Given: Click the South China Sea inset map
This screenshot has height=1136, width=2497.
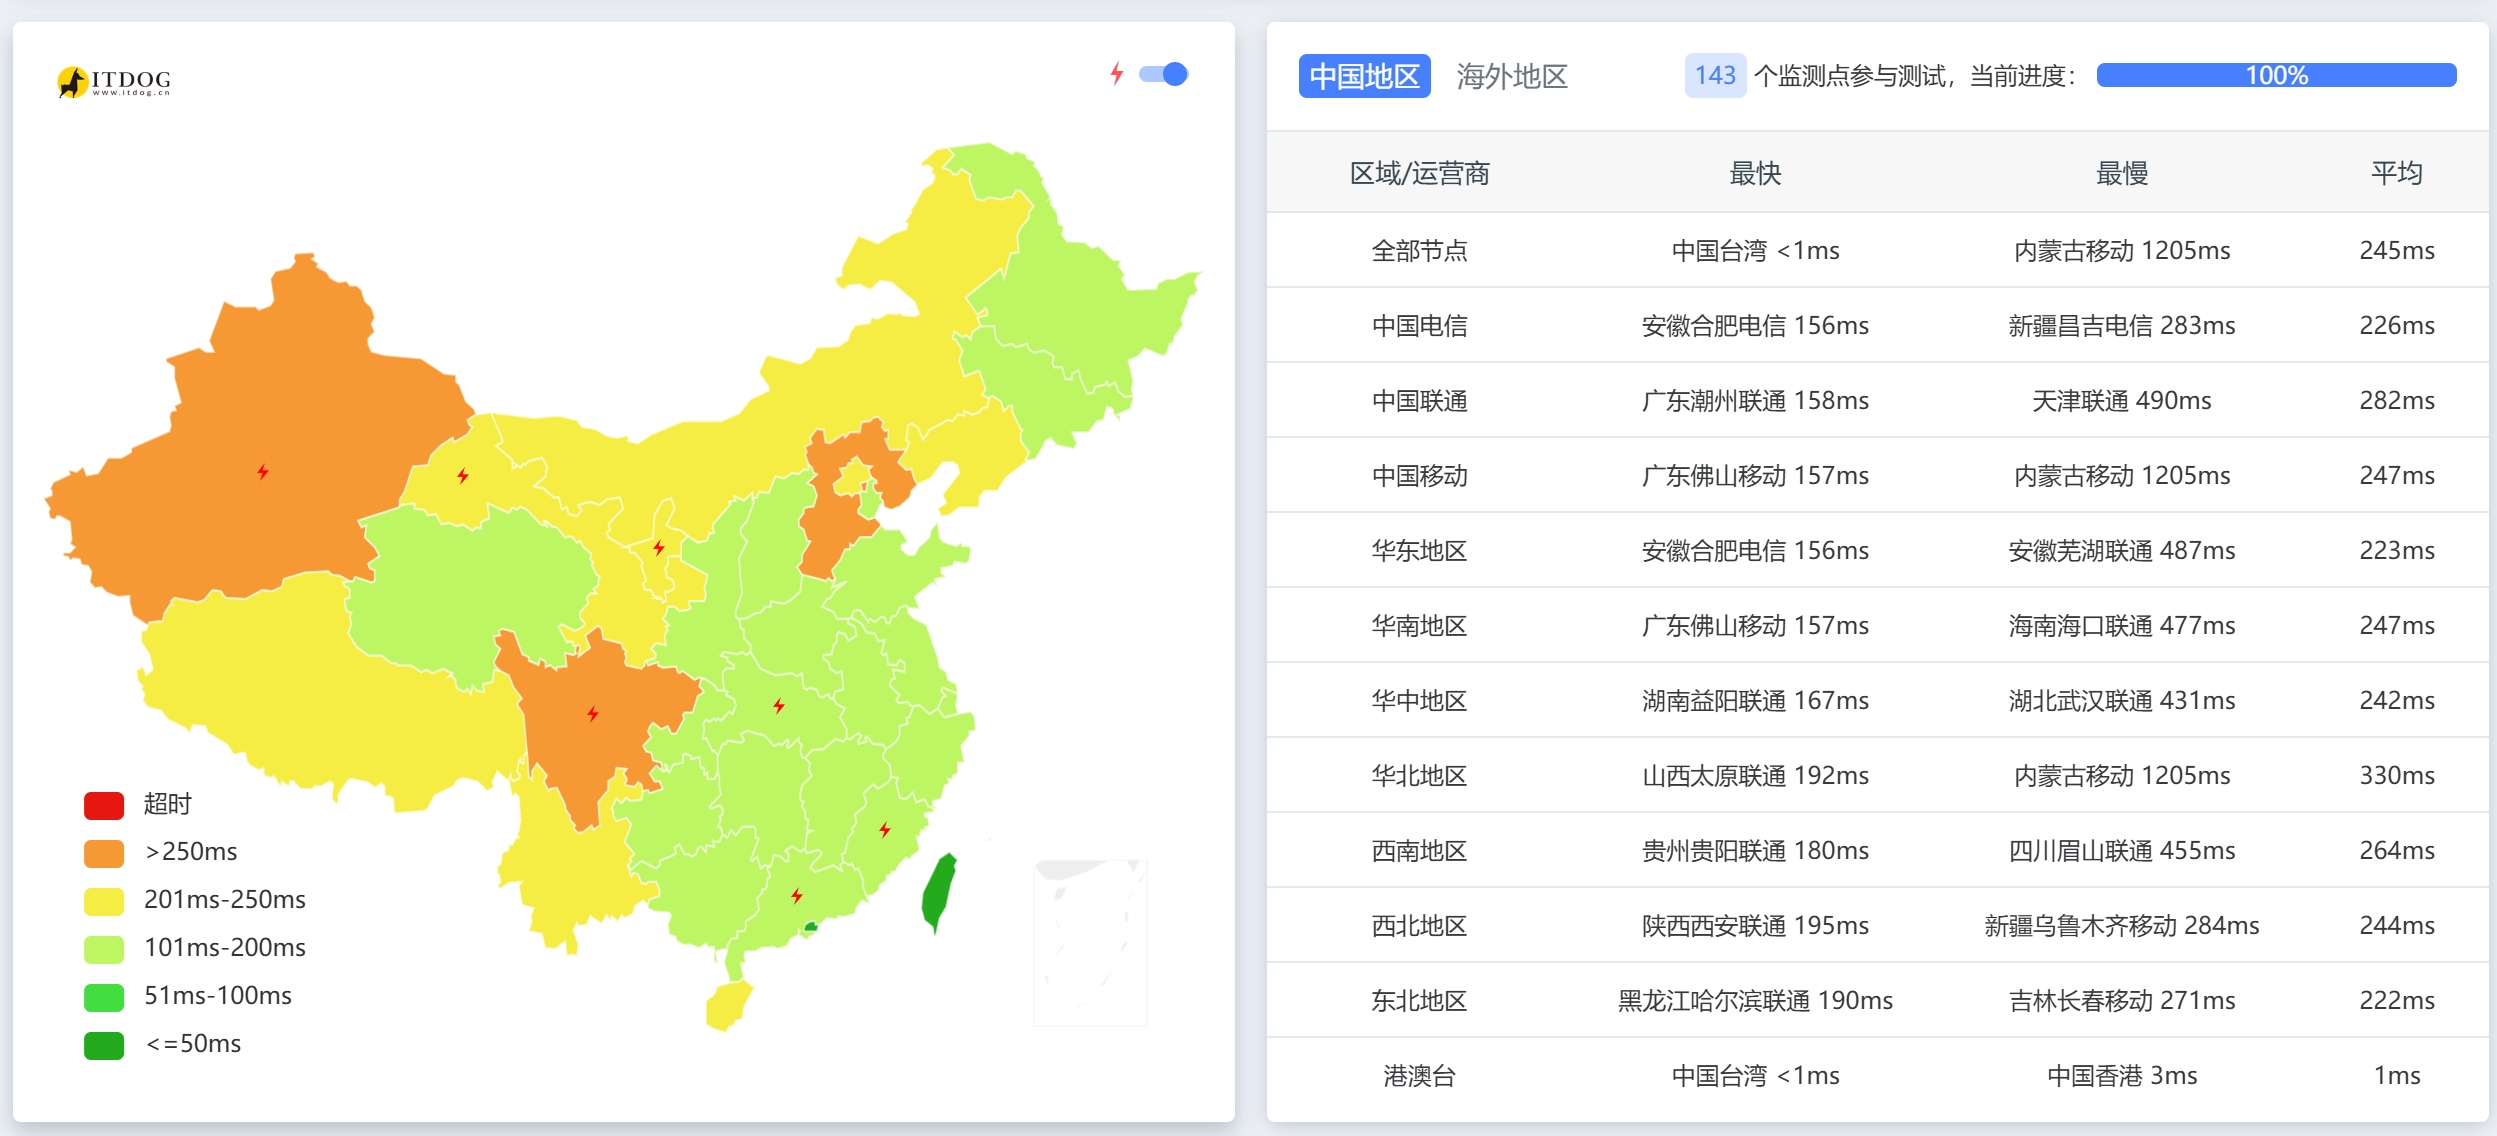Looking at the screenshot, I should 1090,942.
